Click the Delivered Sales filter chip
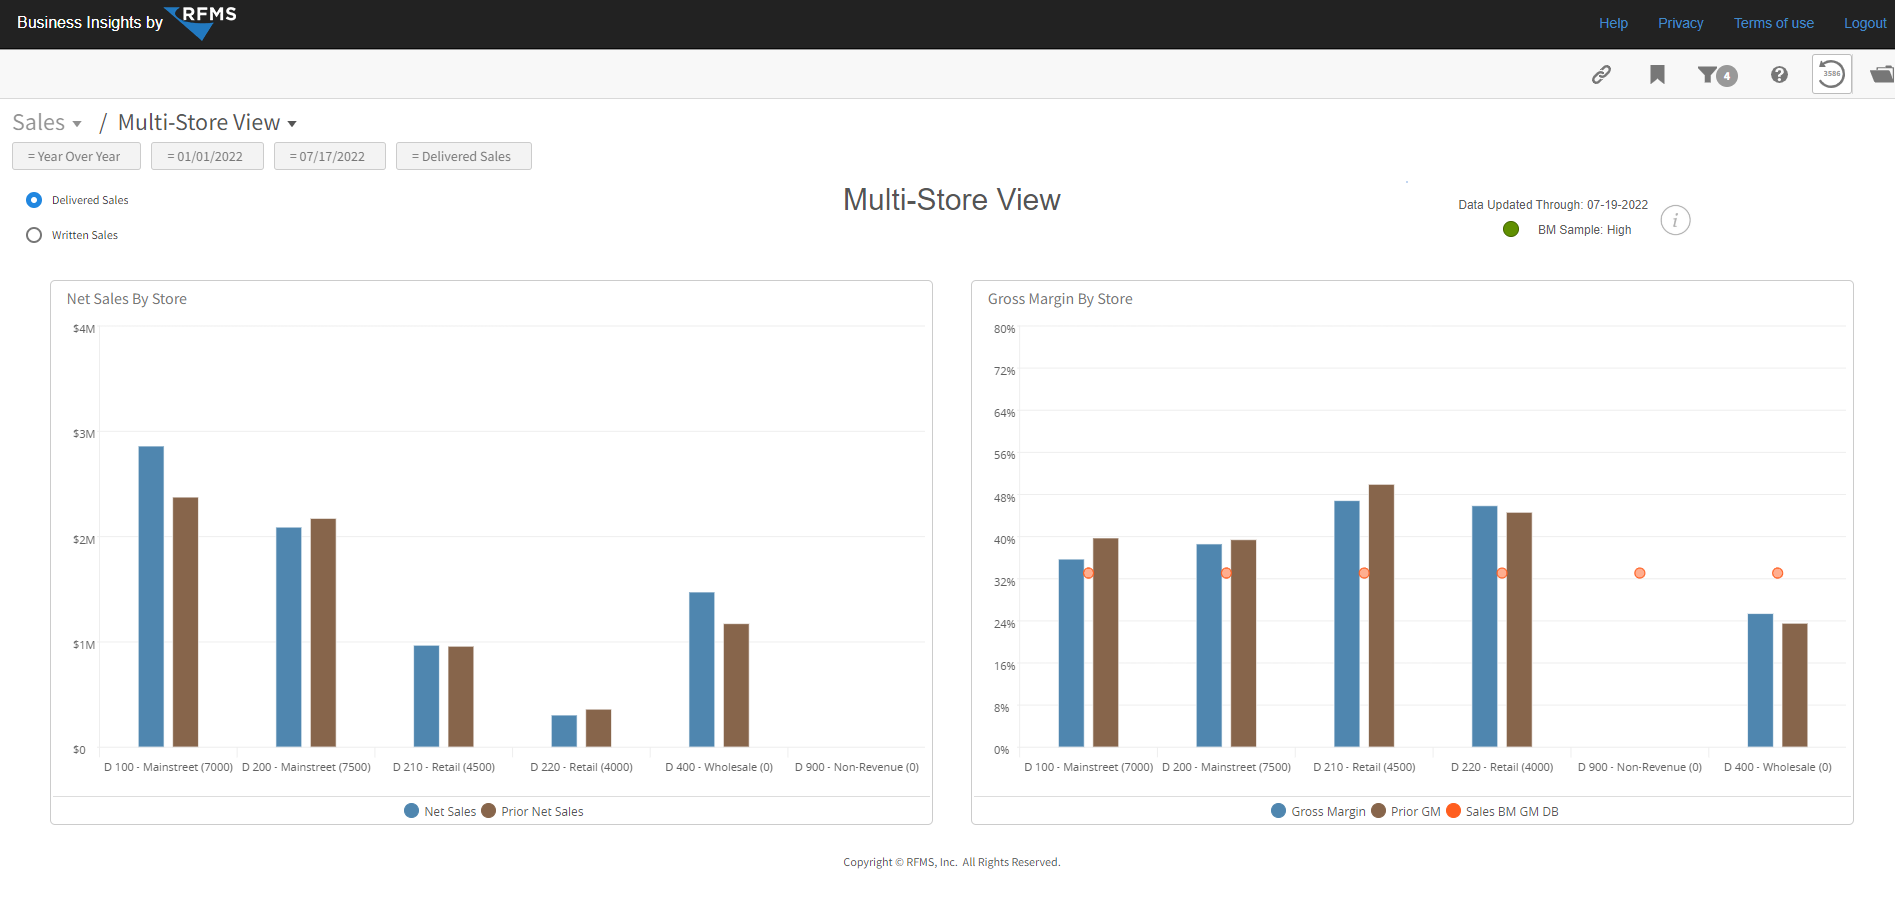 [x=463, y=156]
